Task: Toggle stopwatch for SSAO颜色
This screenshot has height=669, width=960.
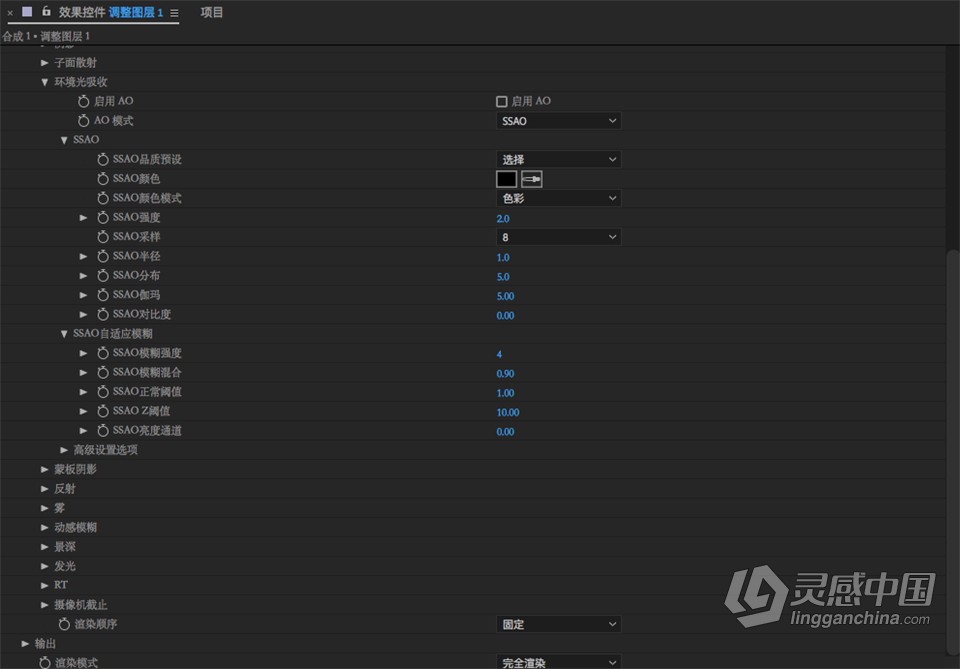Action: pos(103,179)
